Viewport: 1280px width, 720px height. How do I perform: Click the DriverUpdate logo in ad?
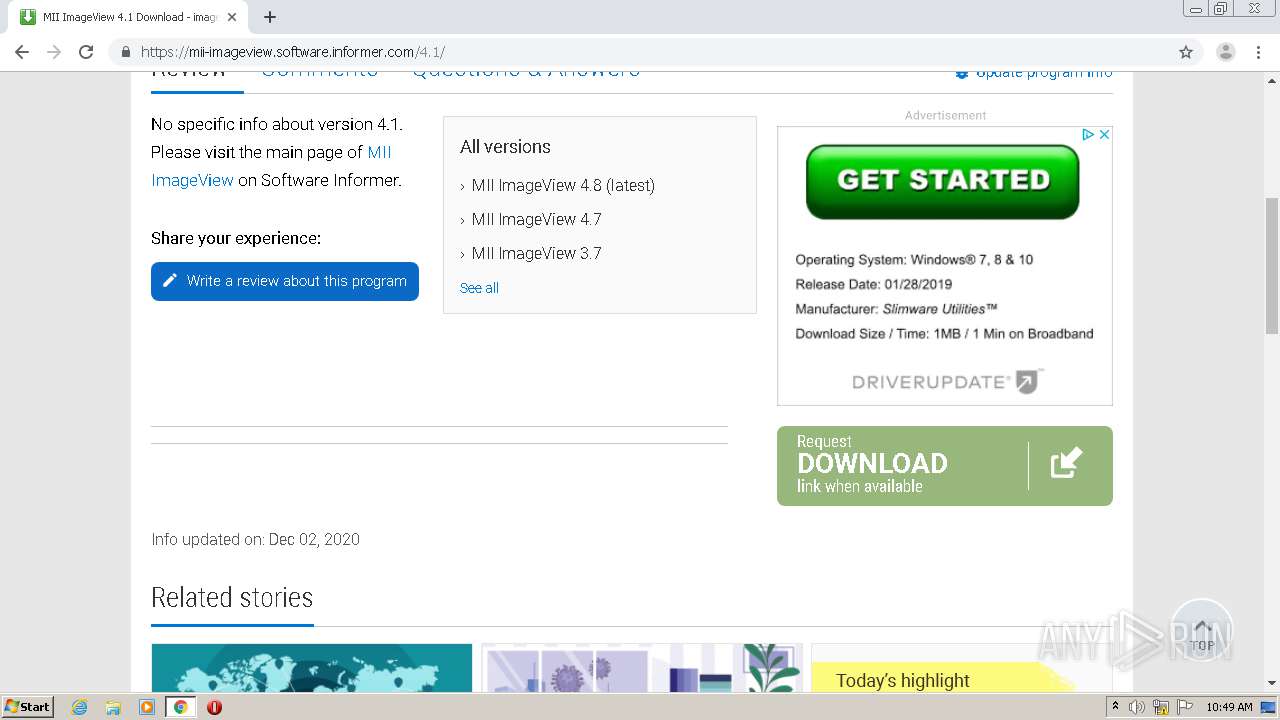point(947,381)
